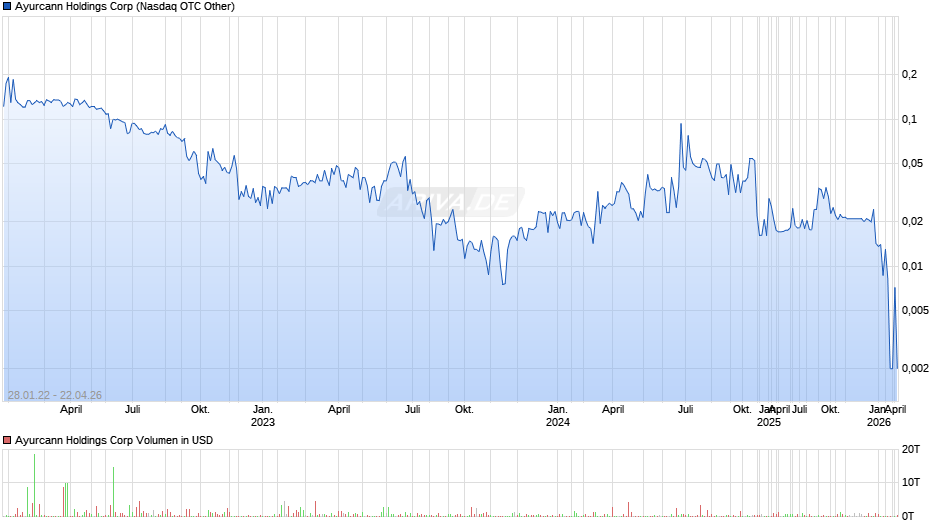940x526 pixels.
Task: Click the 0,1 price axis label
Action: [x=909, y=119]
